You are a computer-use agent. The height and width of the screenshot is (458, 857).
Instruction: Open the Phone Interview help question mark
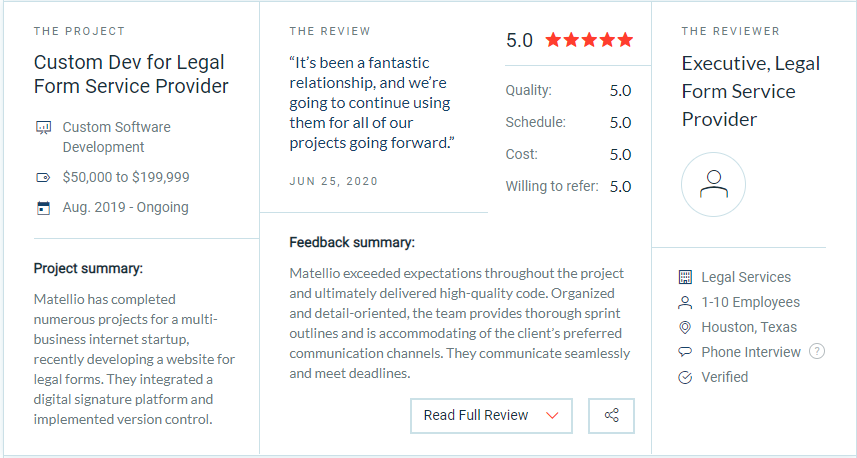point(817,351)
